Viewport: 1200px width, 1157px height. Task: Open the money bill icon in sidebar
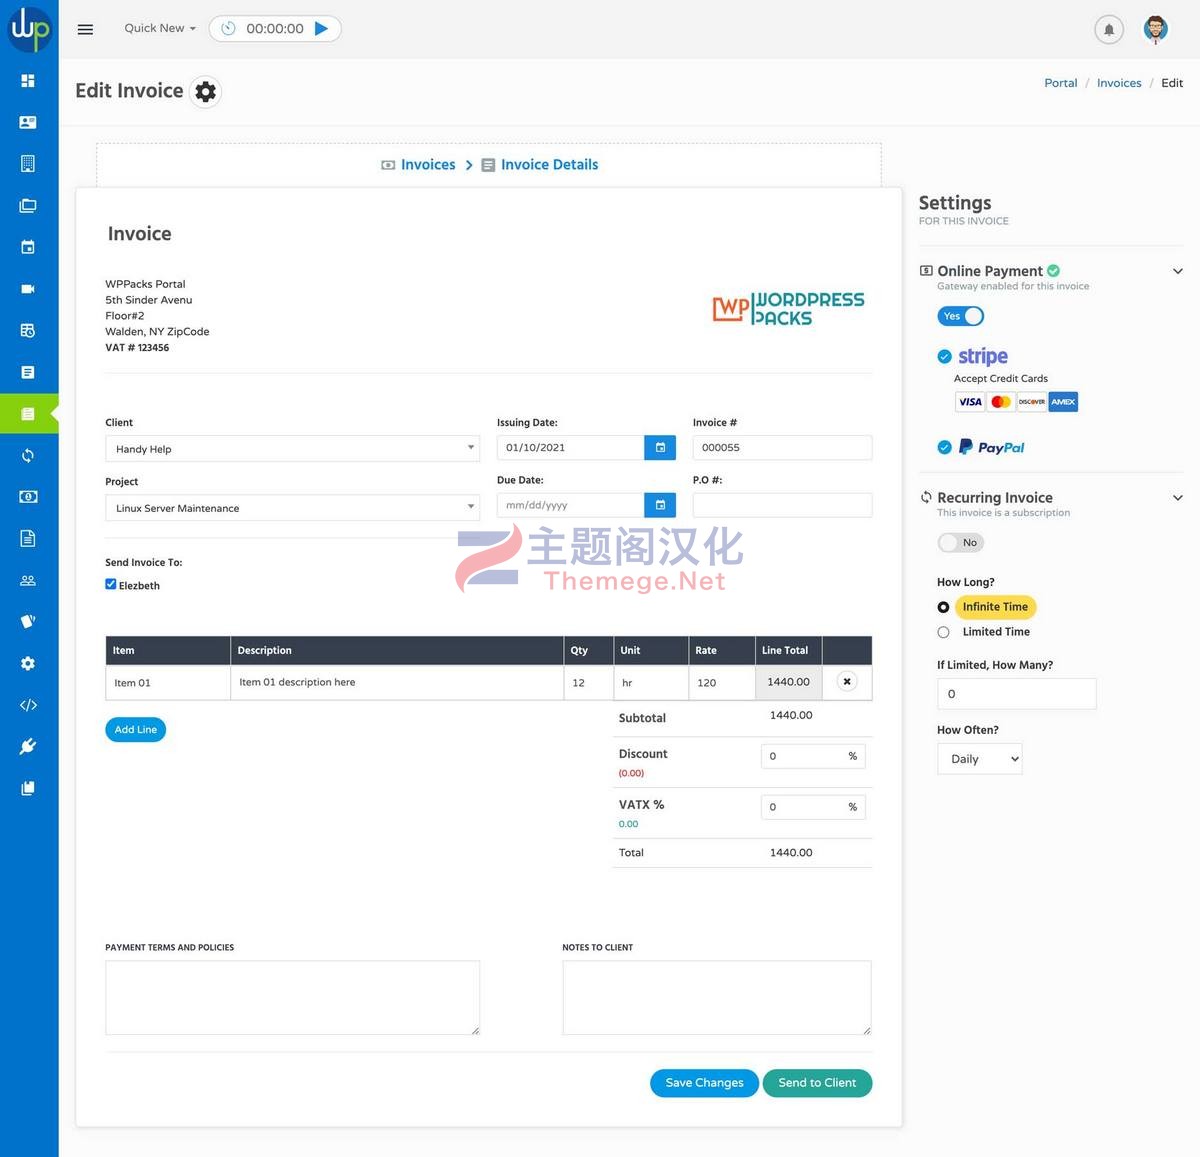pyautogui.click(x=28, y=497)
